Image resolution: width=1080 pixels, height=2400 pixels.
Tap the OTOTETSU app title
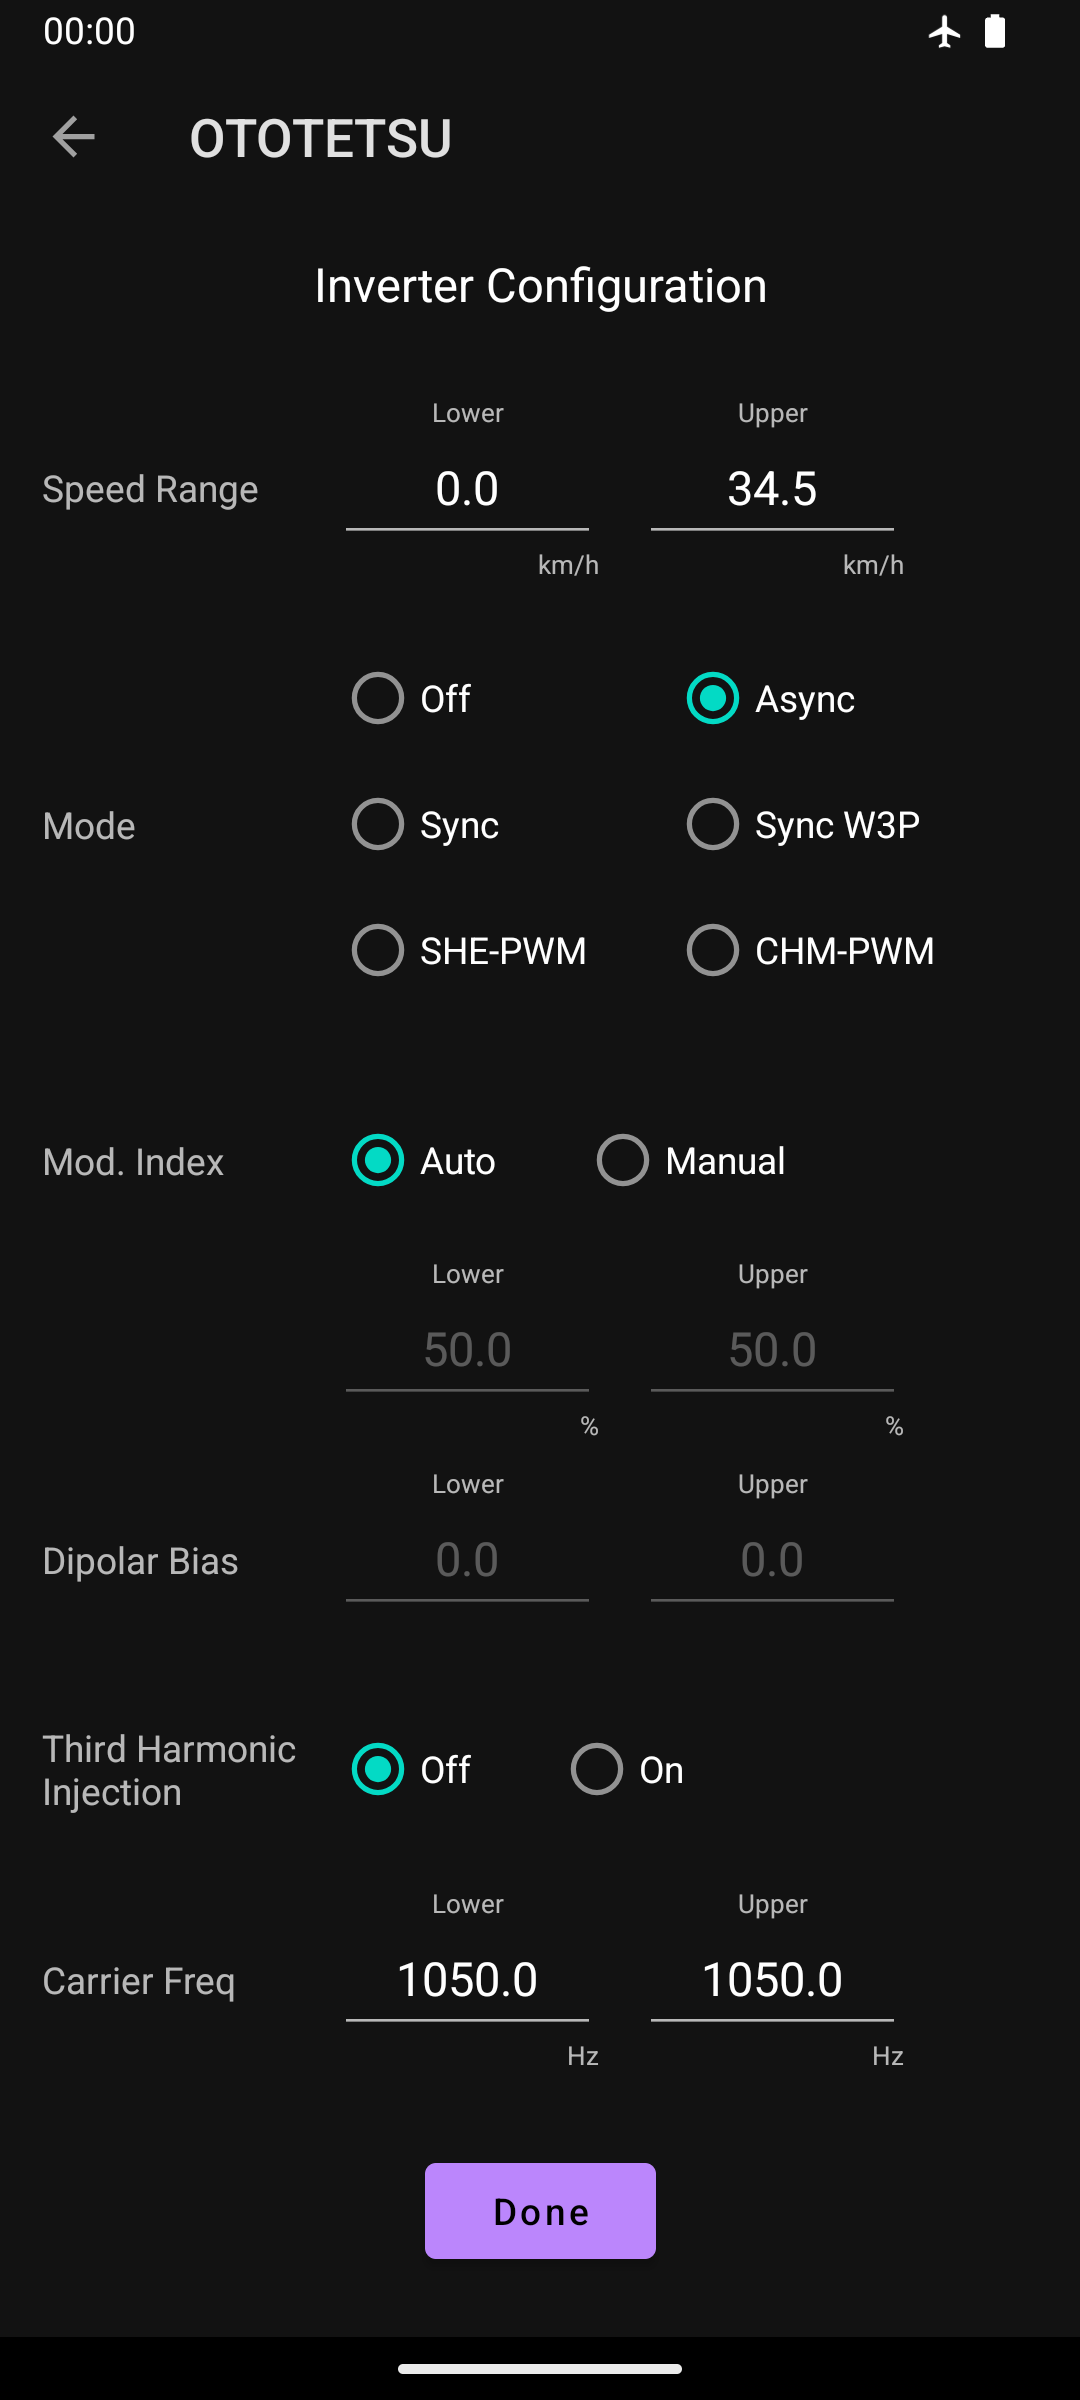tap(321, 138)
